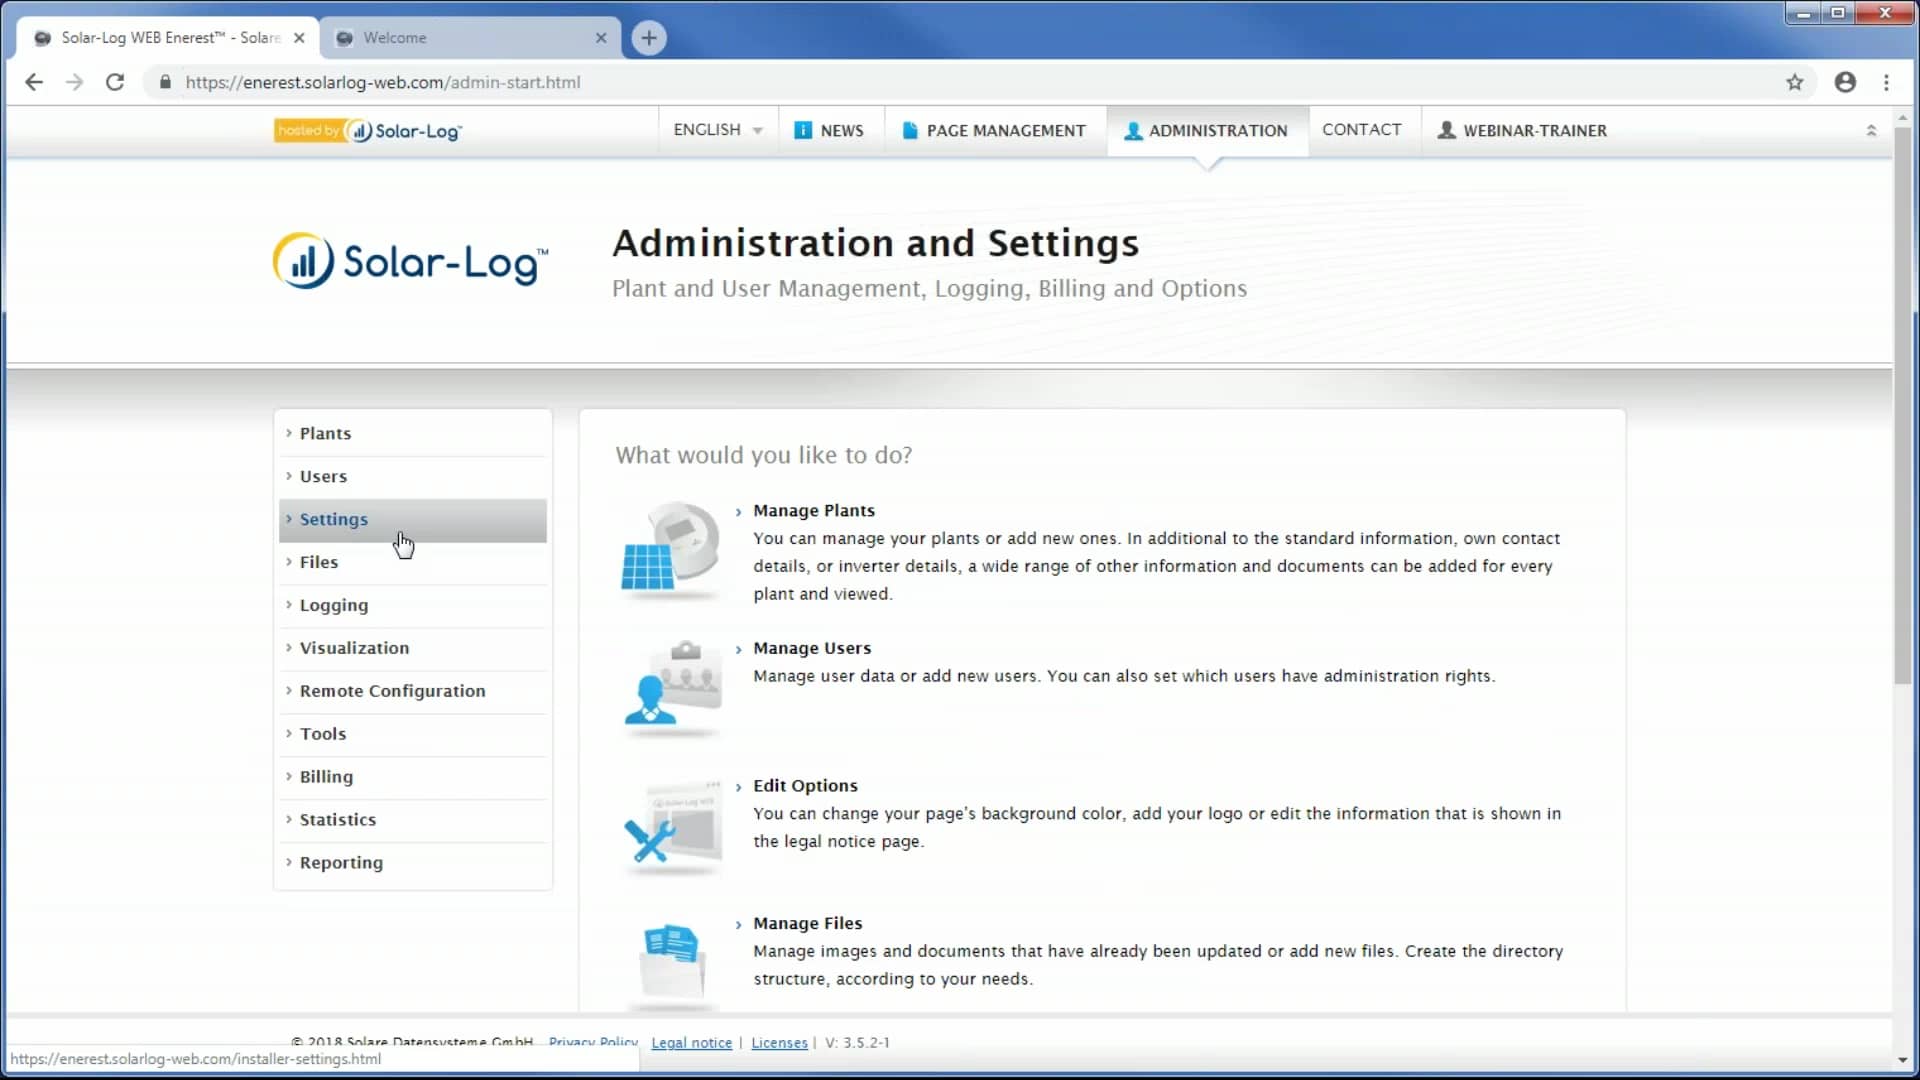This screenshot has height=1080, width=1920.
Task: Open the browser profile avatar icon
Action: 1845,82
